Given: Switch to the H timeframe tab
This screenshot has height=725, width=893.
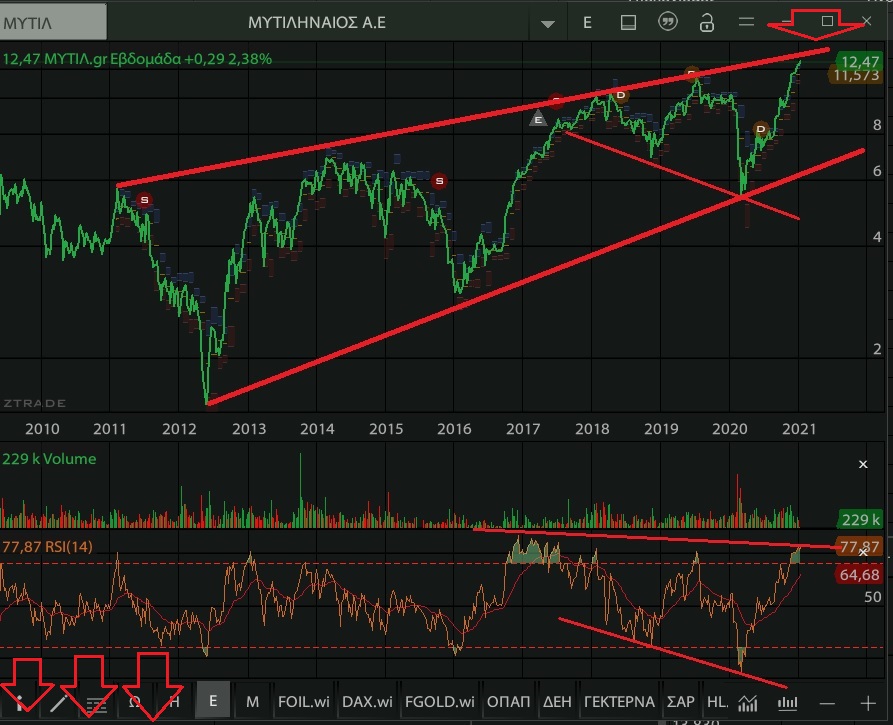Looking at the screenshot, I should coord(174,702).
